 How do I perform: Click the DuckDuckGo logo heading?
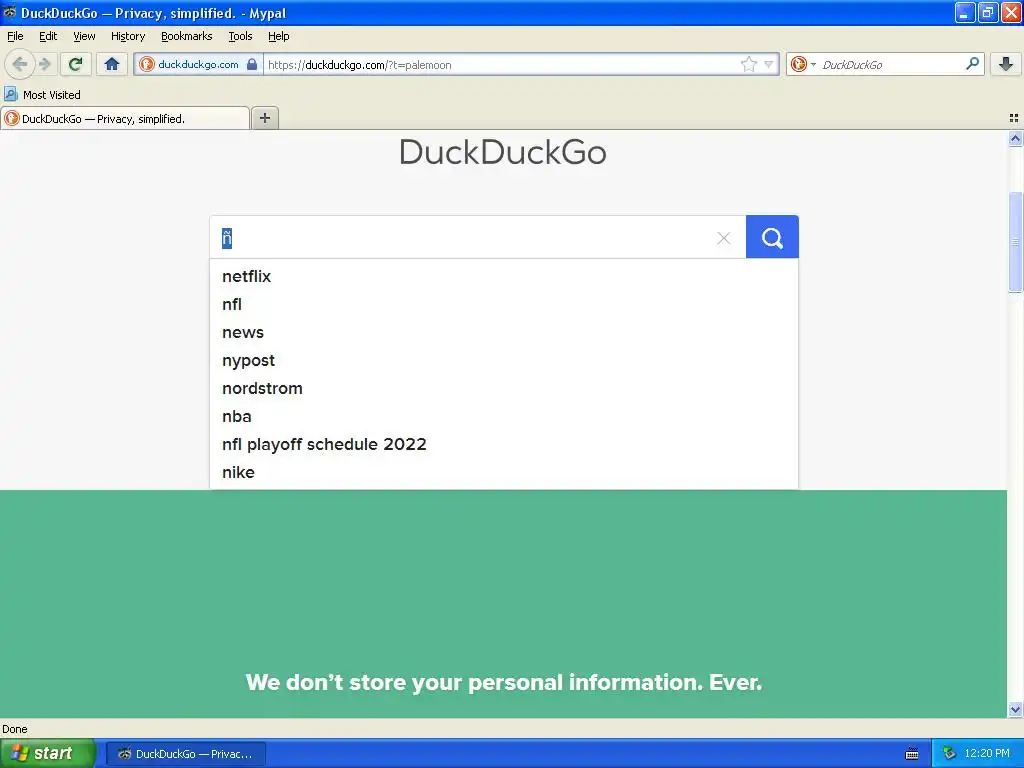pyautogui.click(x=503, y=152)
